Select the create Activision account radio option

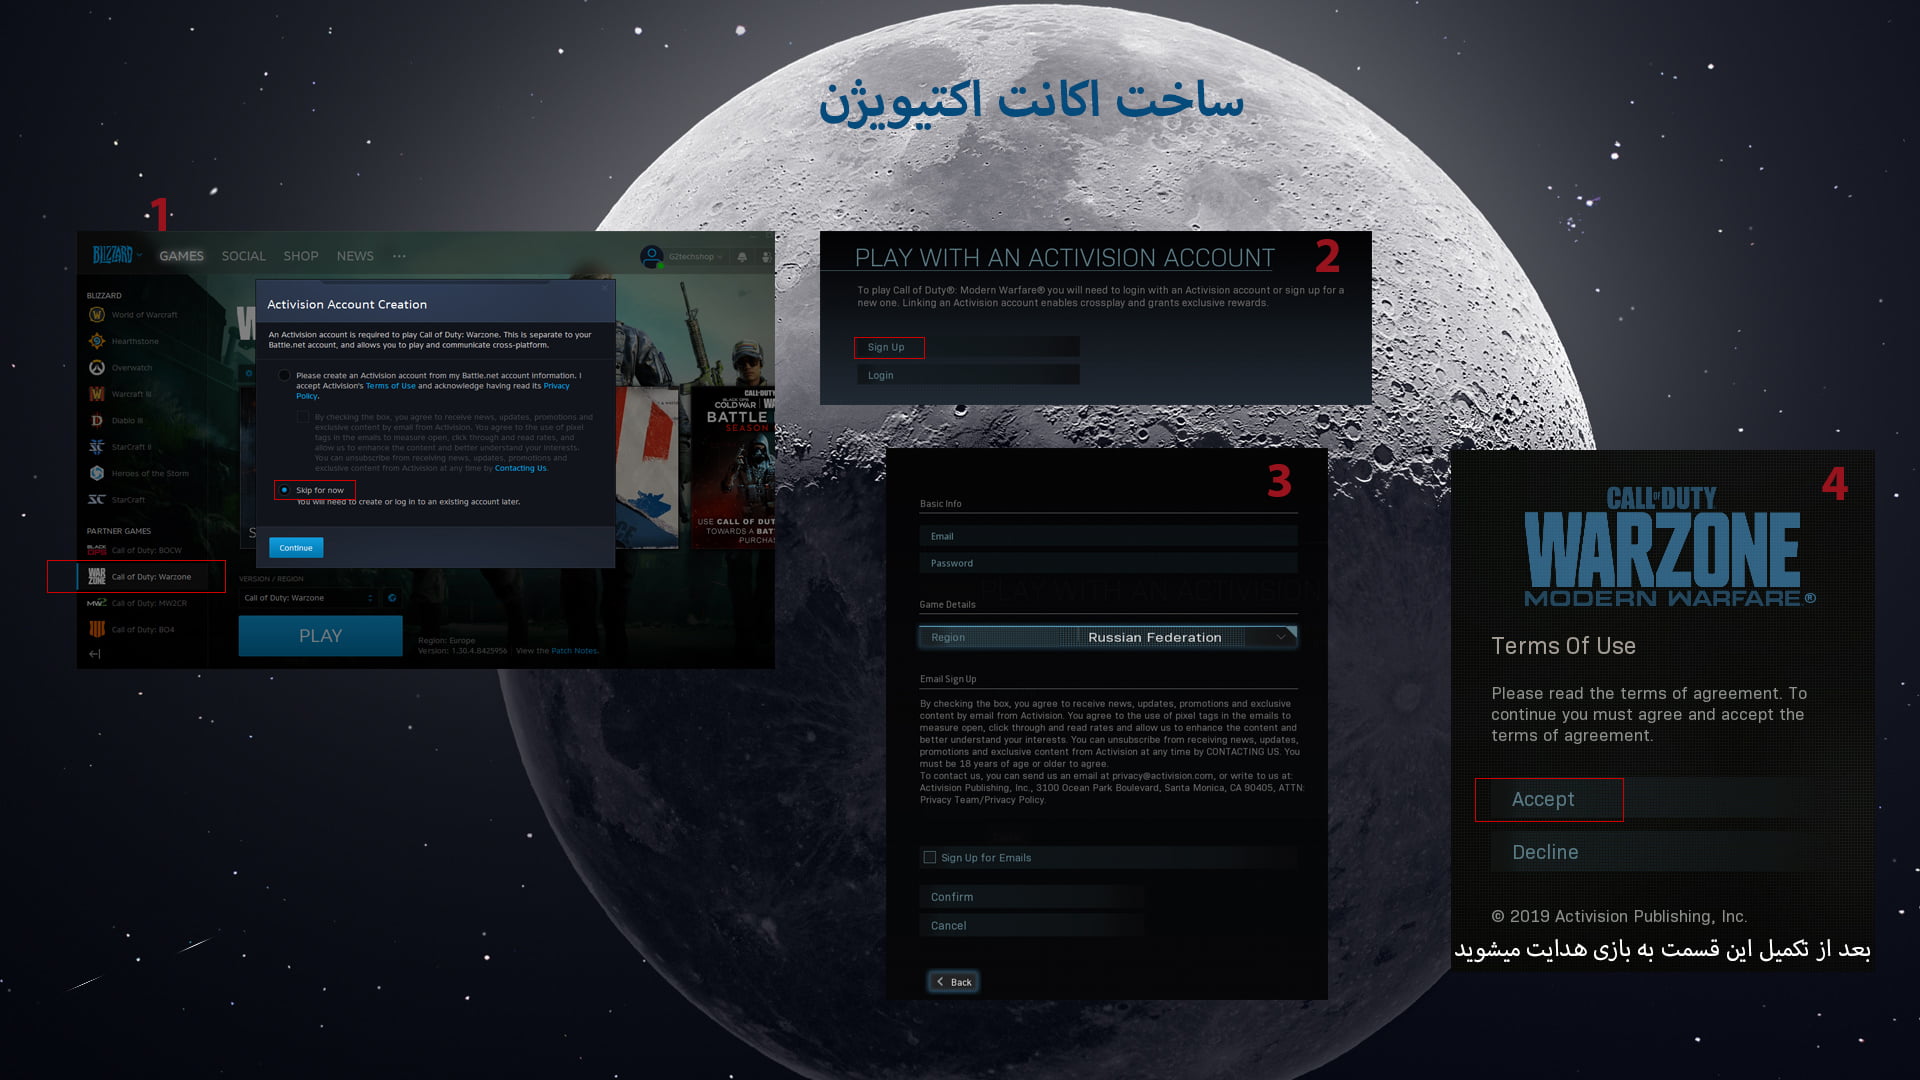[x=284, y=376]
